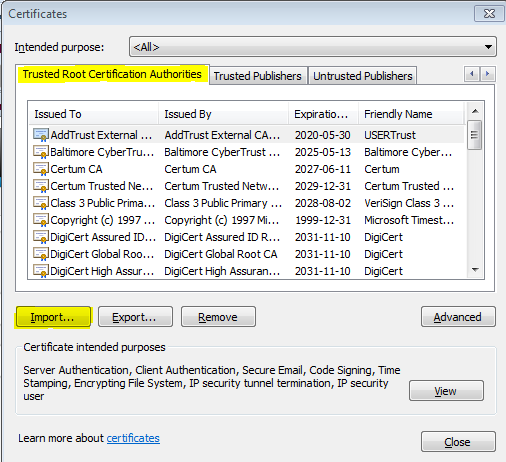Viewport: 506px width, 462px height.
Task: Click the Import... button
Action: pyautogui.click(x=53, y=317)
